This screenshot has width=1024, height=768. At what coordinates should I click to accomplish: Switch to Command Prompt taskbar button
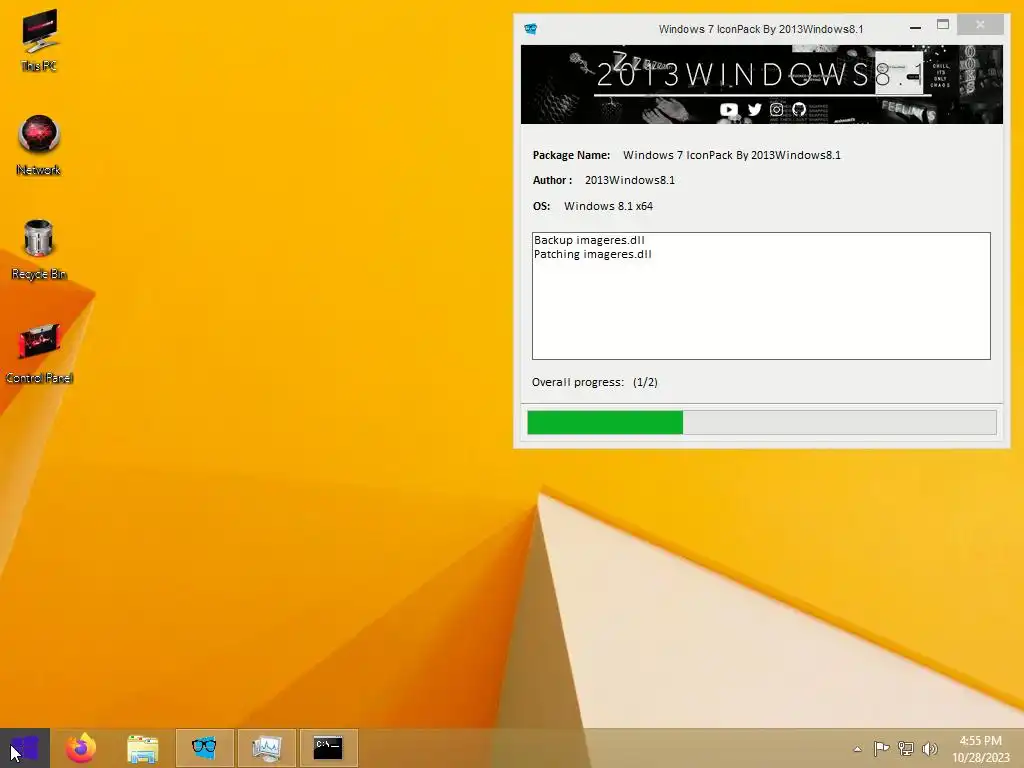point(328,748)
